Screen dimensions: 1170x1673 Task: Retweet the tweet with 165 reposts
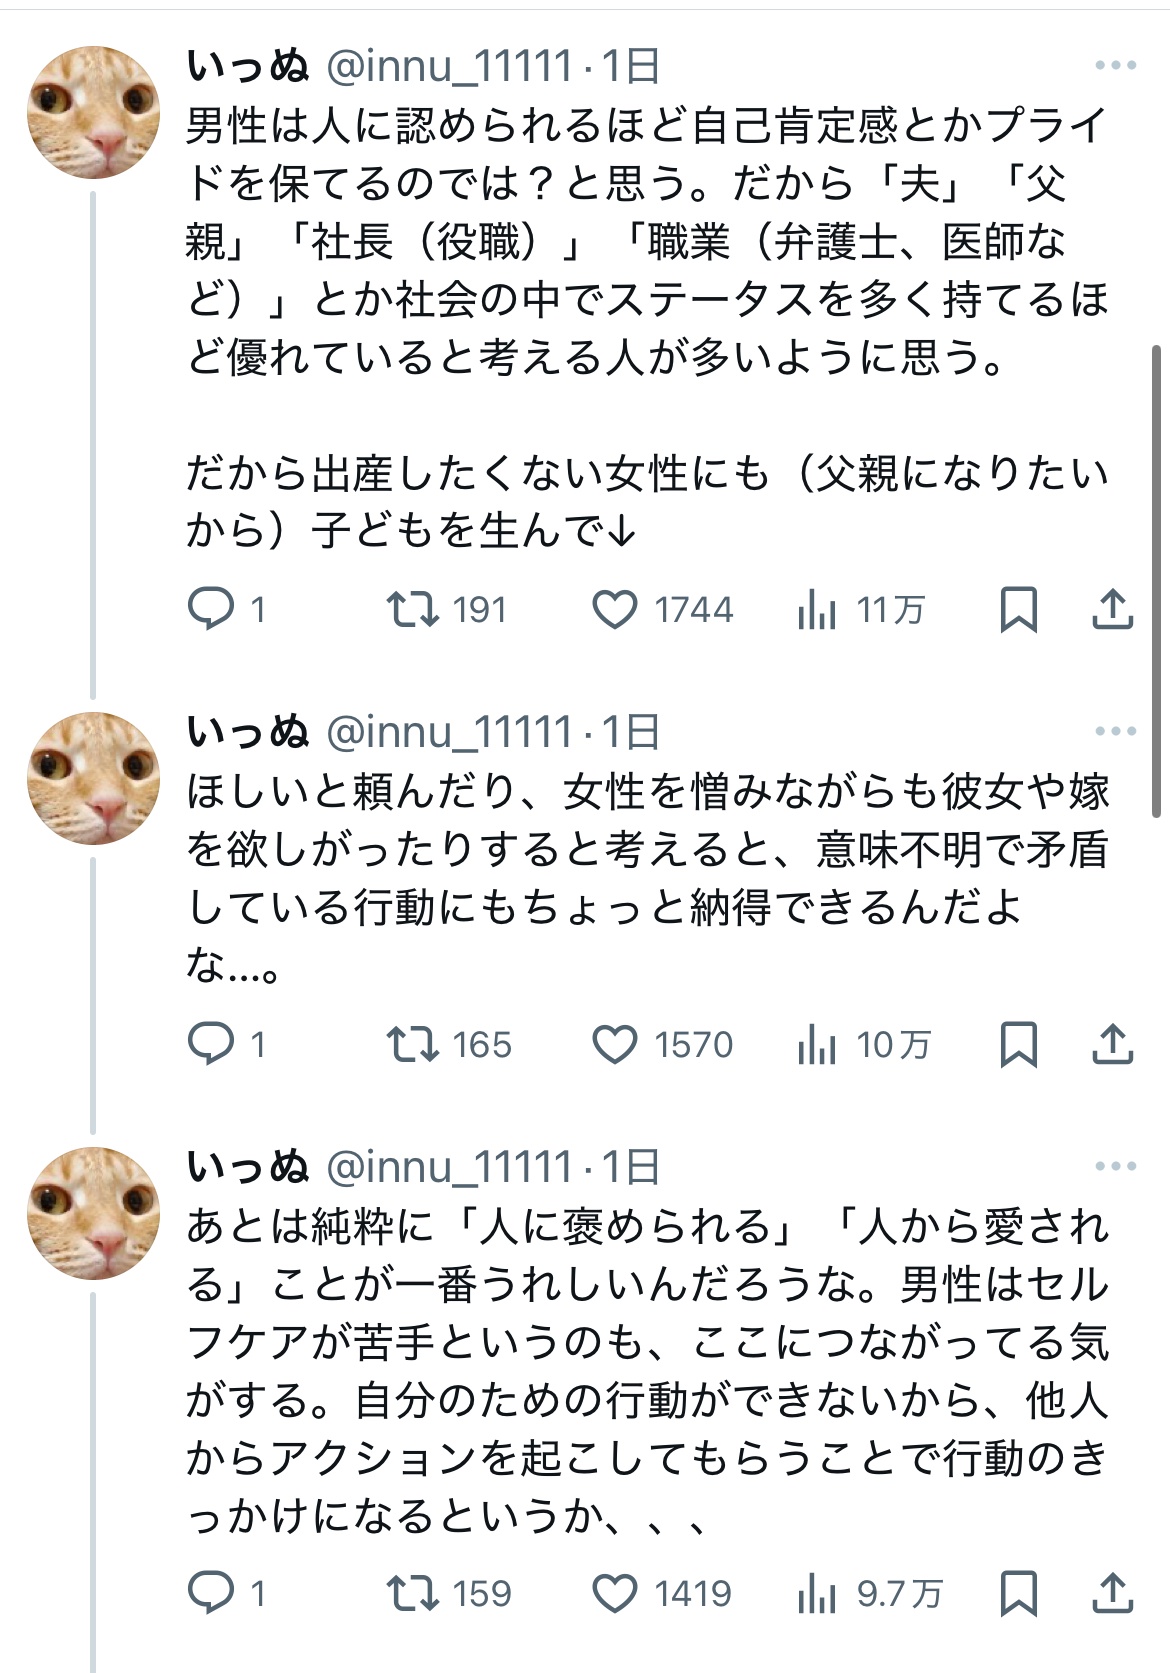pyautogui.click(x=413, y=1044)
